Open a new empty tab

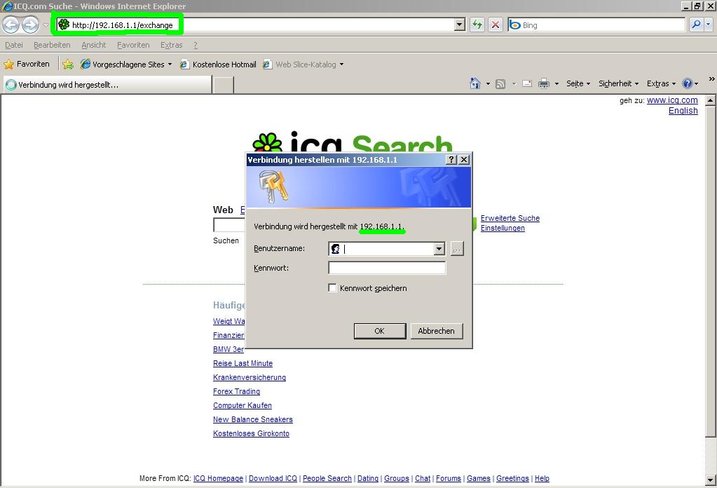(224, 85)
